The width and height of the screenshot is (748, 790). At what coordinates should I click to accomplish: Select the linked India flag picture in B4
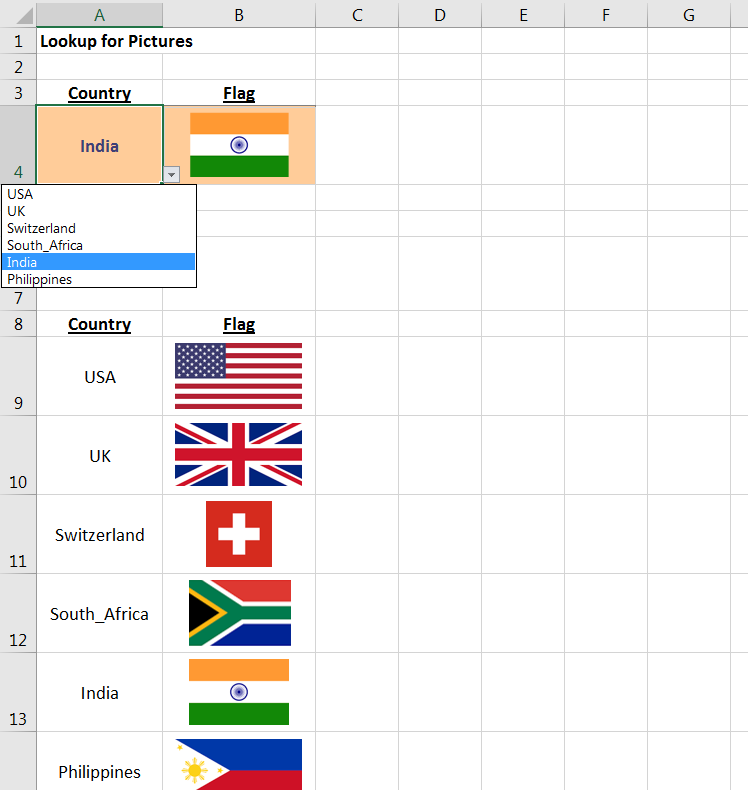point(239,145)
